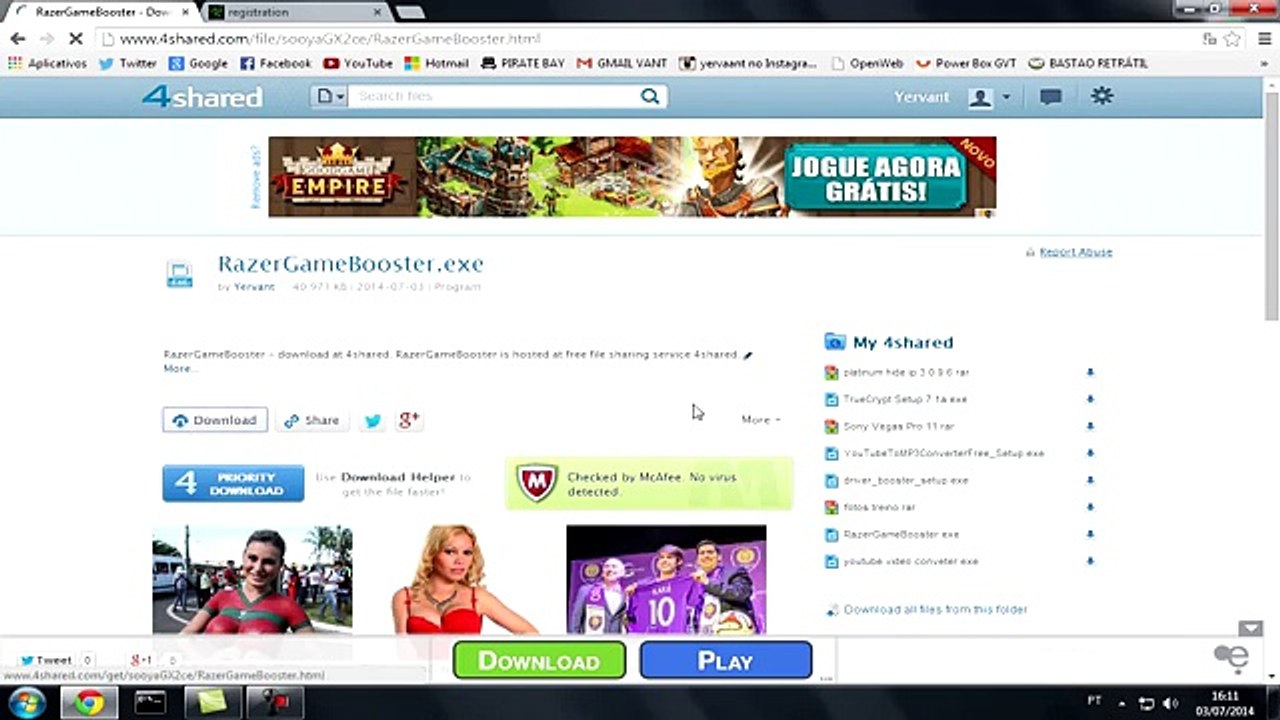Click the Share button
1280x720 pixels.
point(312,420)
